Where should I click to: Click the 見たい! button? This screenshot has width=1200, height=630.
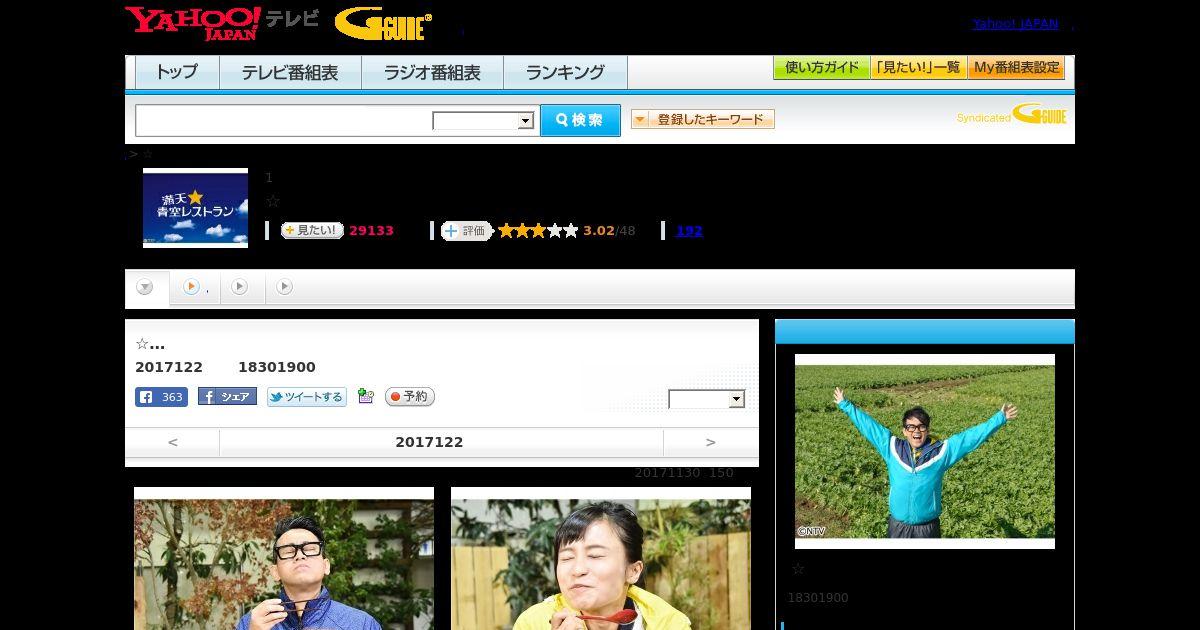312,230
